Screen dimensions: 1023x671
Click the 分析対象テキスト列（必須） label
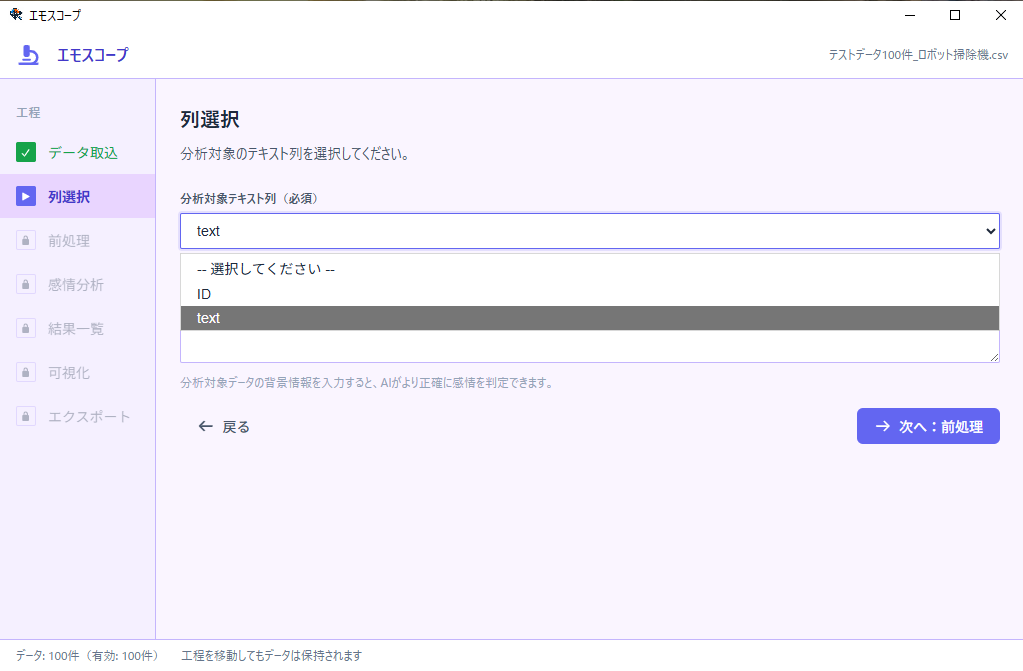click(249, 198)
